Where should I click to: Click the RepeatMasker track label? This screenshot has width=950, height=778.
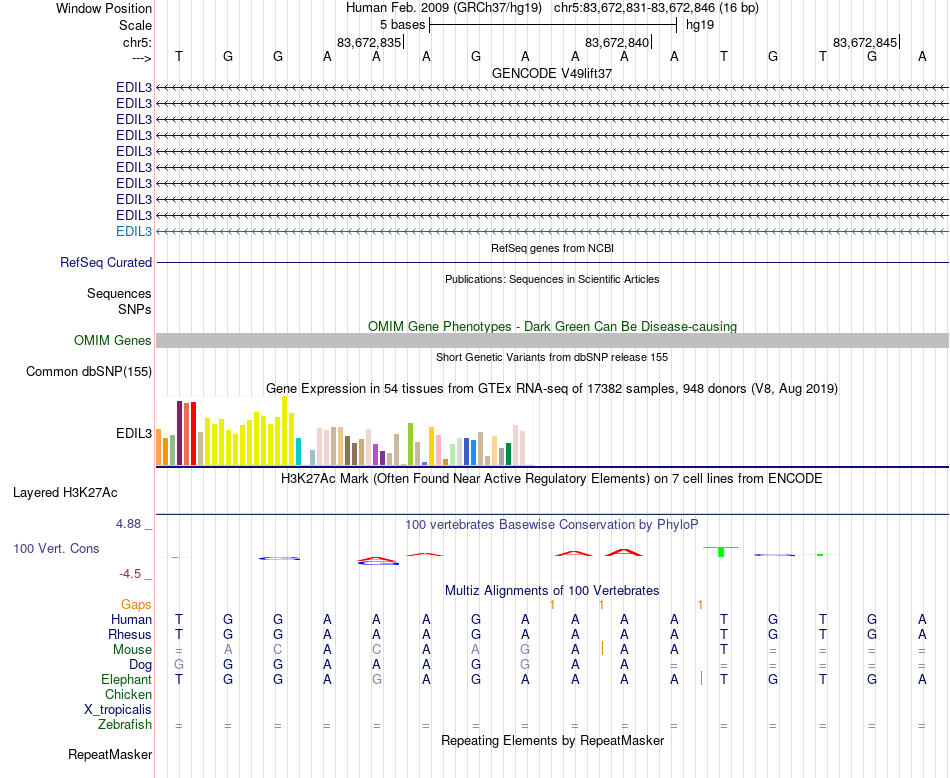coord(110,755)
